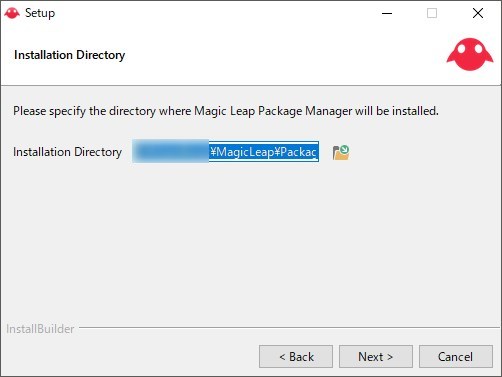The image size is (502, 377).
Task: Click the highlighted ¥MagicLeap¥Packac path text
Action: (x=263, y=152)
